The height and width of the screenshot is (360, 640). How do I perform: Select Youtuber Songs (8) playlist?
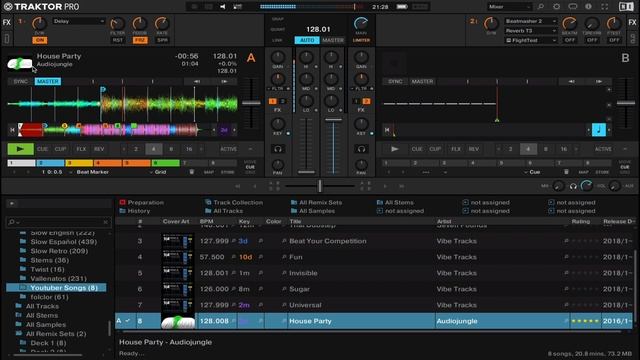57,288
